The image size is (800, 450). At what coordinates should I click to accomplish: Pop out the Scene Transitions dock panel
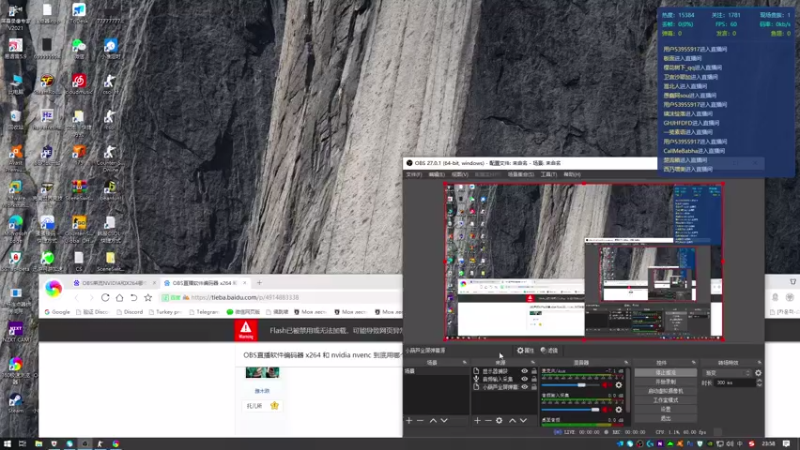coord(760,363)
